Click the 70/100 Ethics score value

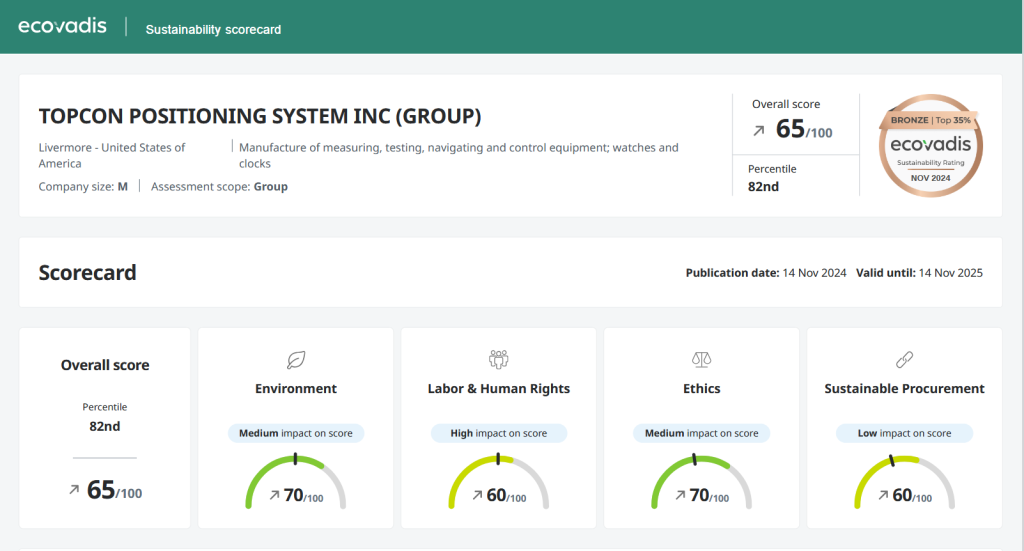(x=709, y=496)
